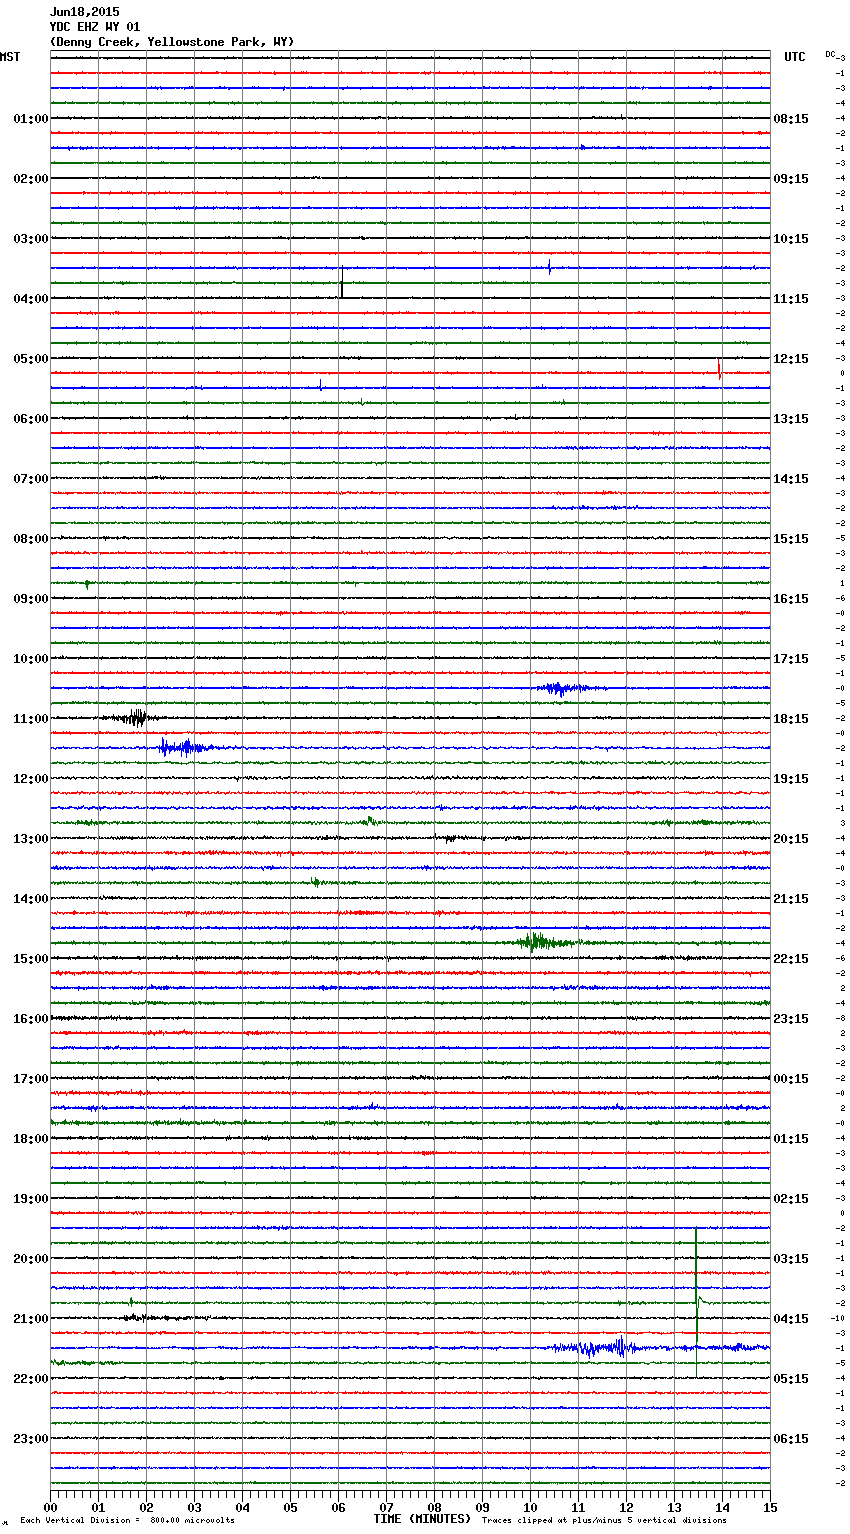Viewport: 850px width, 1534px height.
Task: Click the 02:15 UTC time label
Action: pyautogui.click(x=791, y=1199)
